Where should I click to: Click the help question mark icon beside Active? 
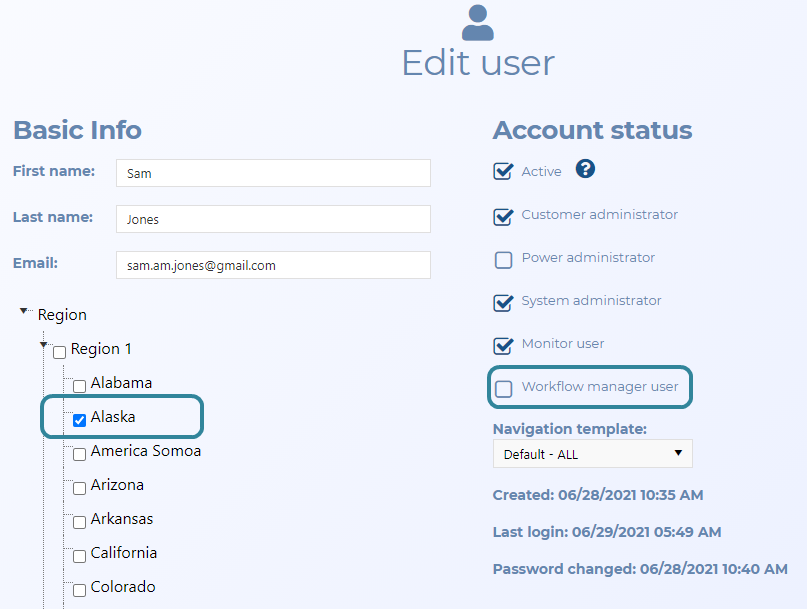click(x=586, y=169)
